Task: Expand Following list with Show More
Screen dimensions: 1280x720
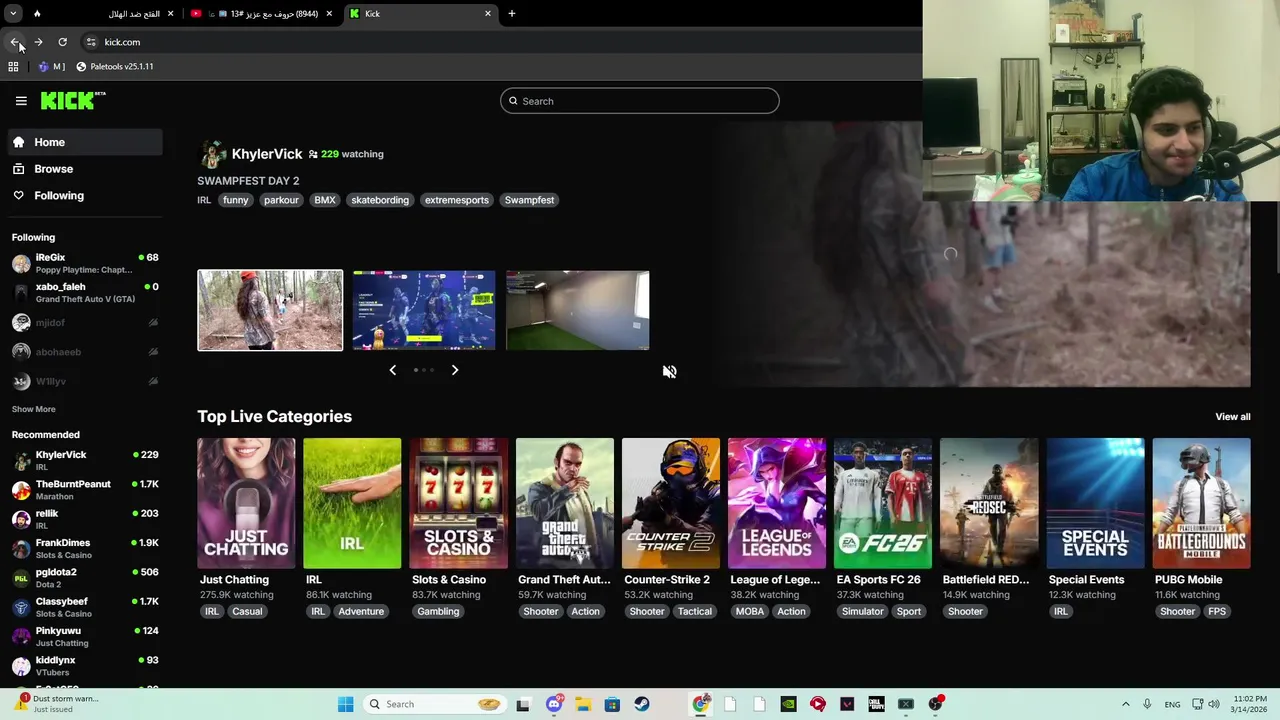Action: click(x=33, y=409)
